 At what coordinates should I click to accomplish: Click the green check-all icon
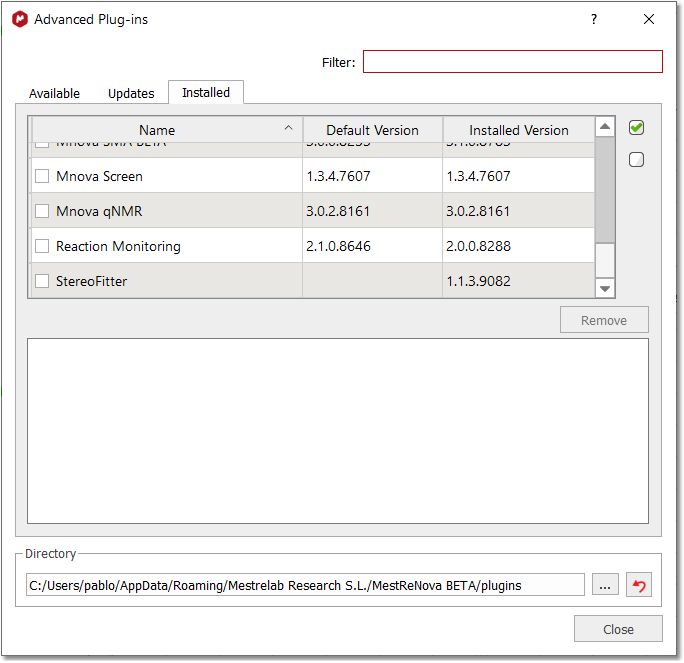pyautogui.click(x=636, y=128)
